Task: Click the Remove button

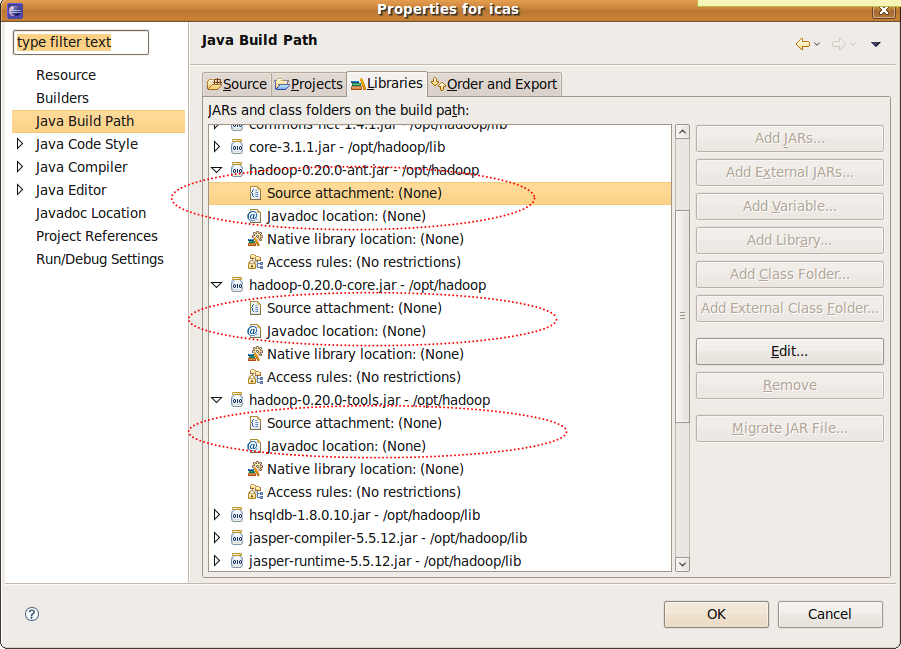Action: point(790,385)
